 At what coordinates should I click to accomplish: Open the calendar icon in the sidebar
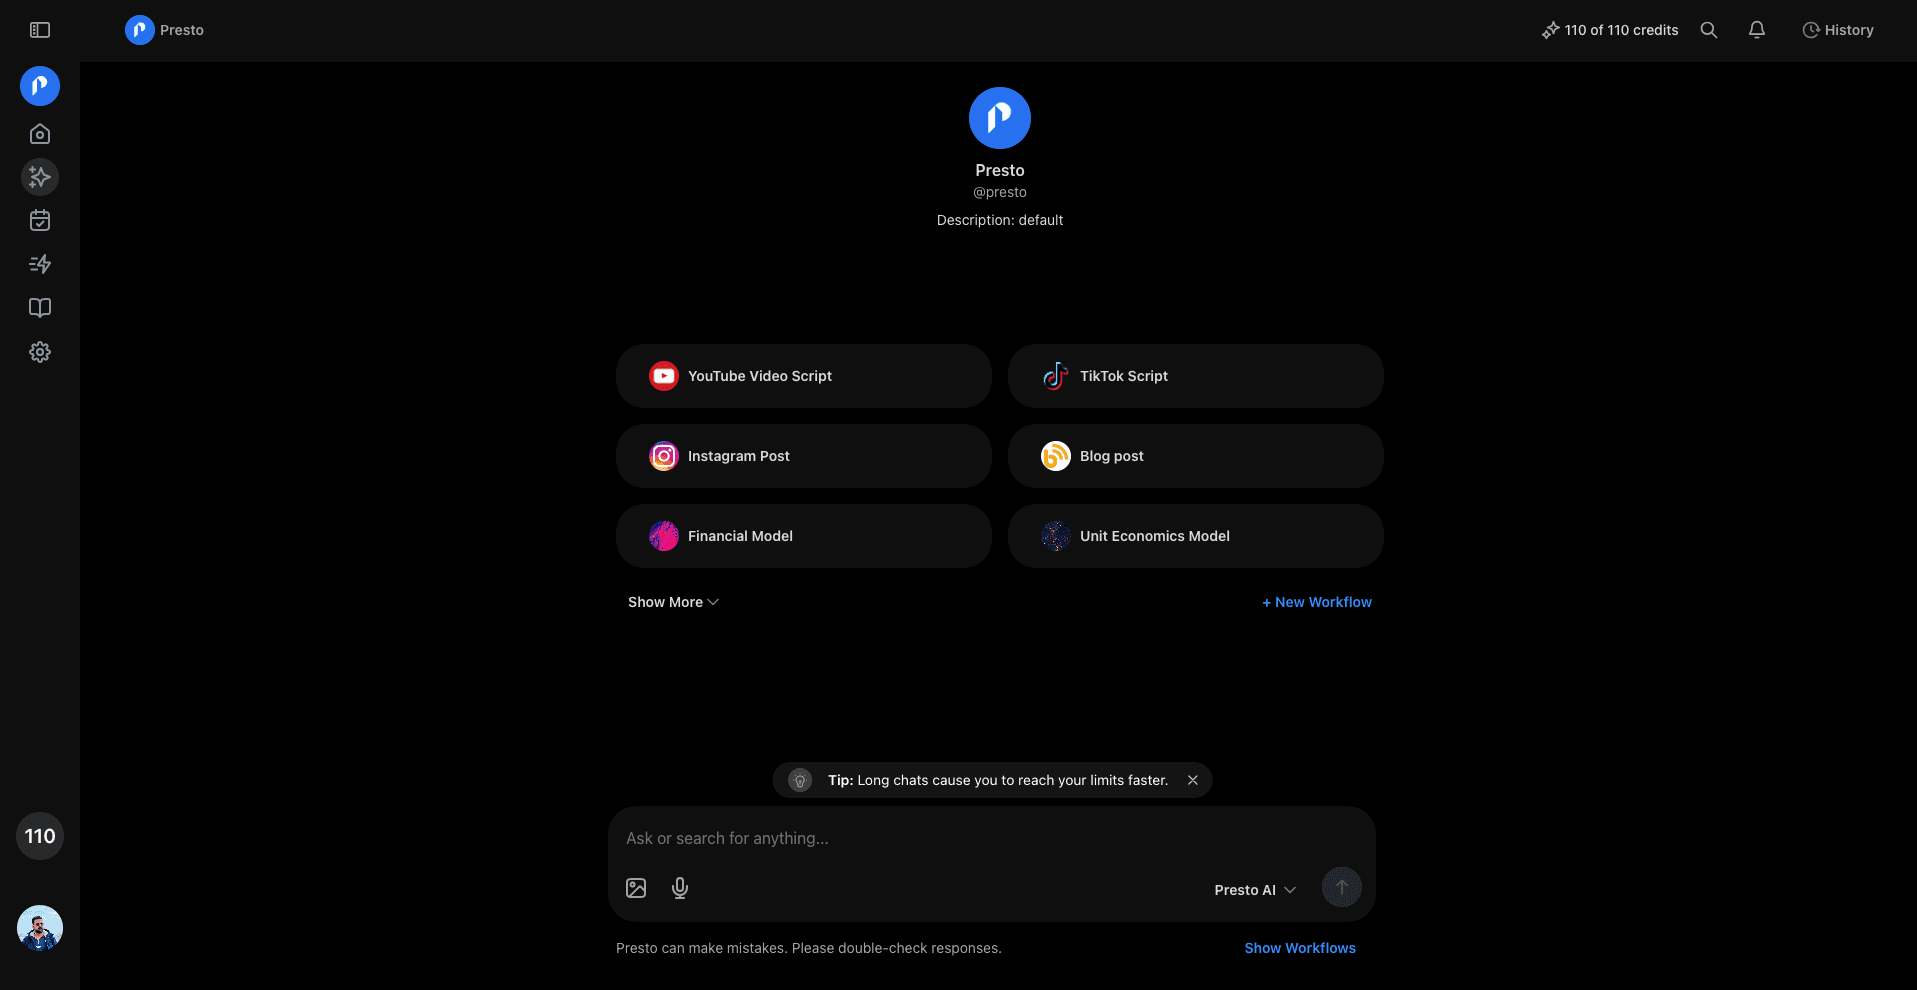pyautogui.click(x=40, y=221)
